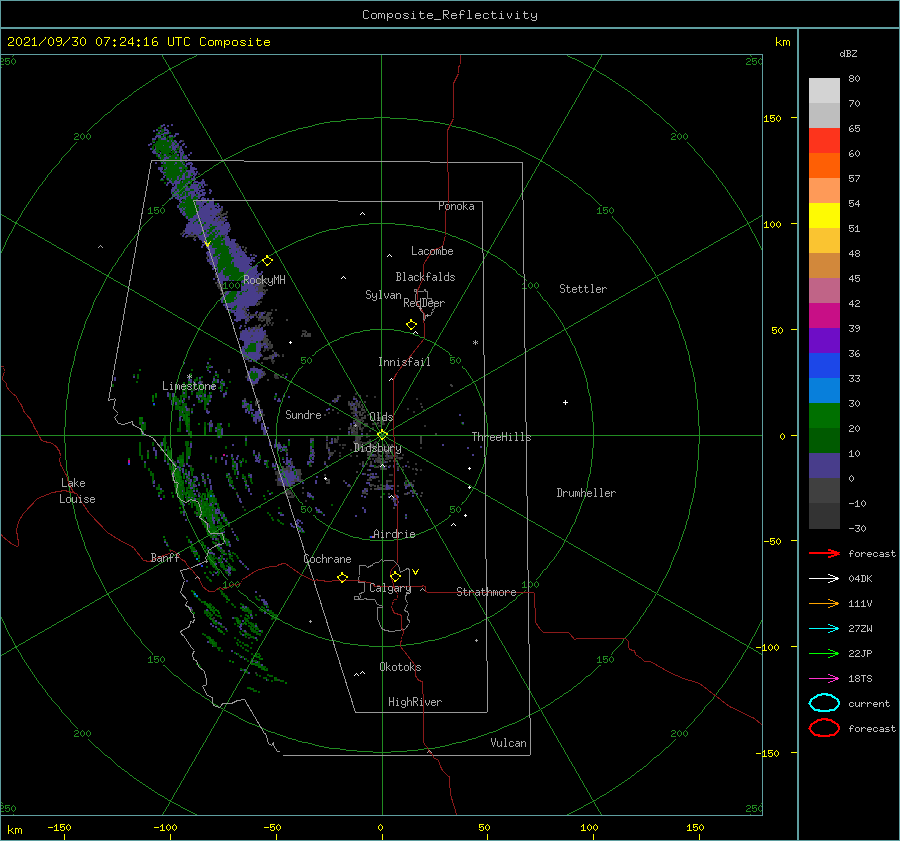The height and width of the screenshot is (841, 900).
Task: Click the yellow radar-center diamond at Olds
Action: [x=382, y=435]
